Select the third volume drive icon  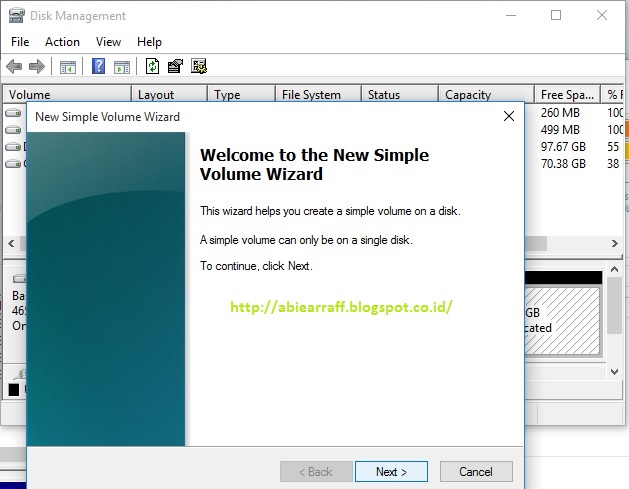(13, 147)
